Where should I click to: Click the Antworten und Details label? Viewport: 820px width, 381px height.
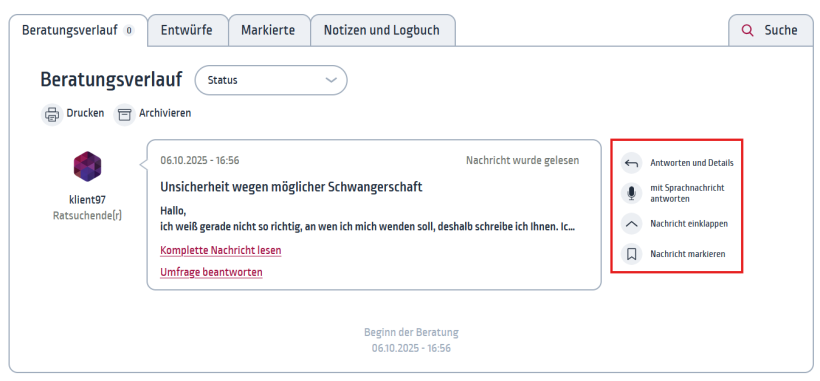(x=692, y=163)
